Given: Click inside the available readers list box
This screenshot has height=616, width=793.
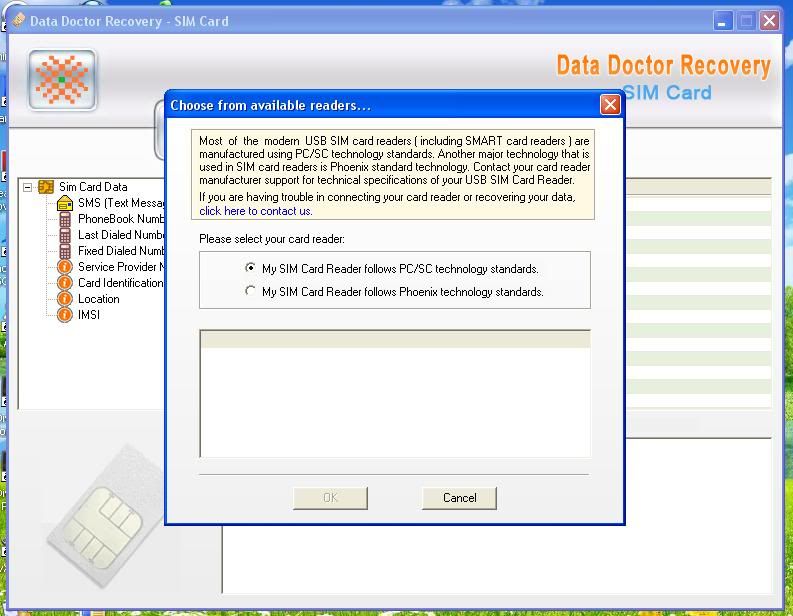Looking at the screenshot, I should click(x=395, y=393).
